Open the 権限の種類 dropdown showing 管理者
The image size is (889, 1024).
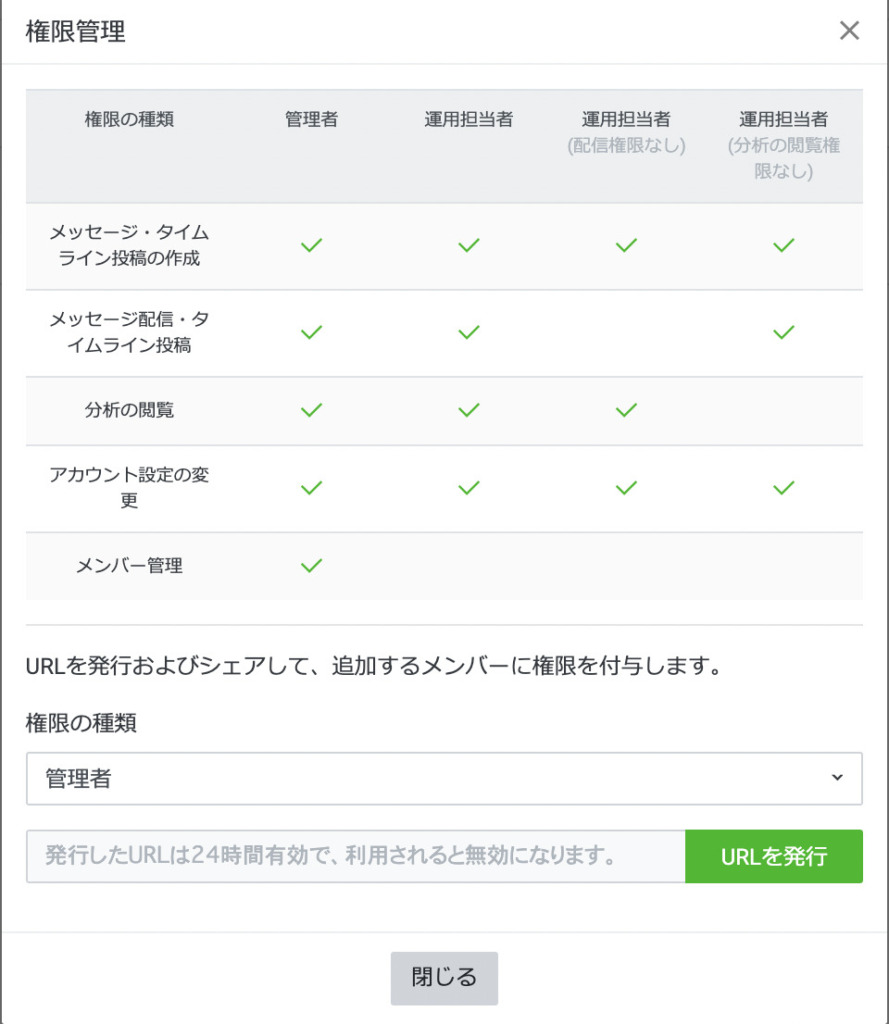pos(443,779)
